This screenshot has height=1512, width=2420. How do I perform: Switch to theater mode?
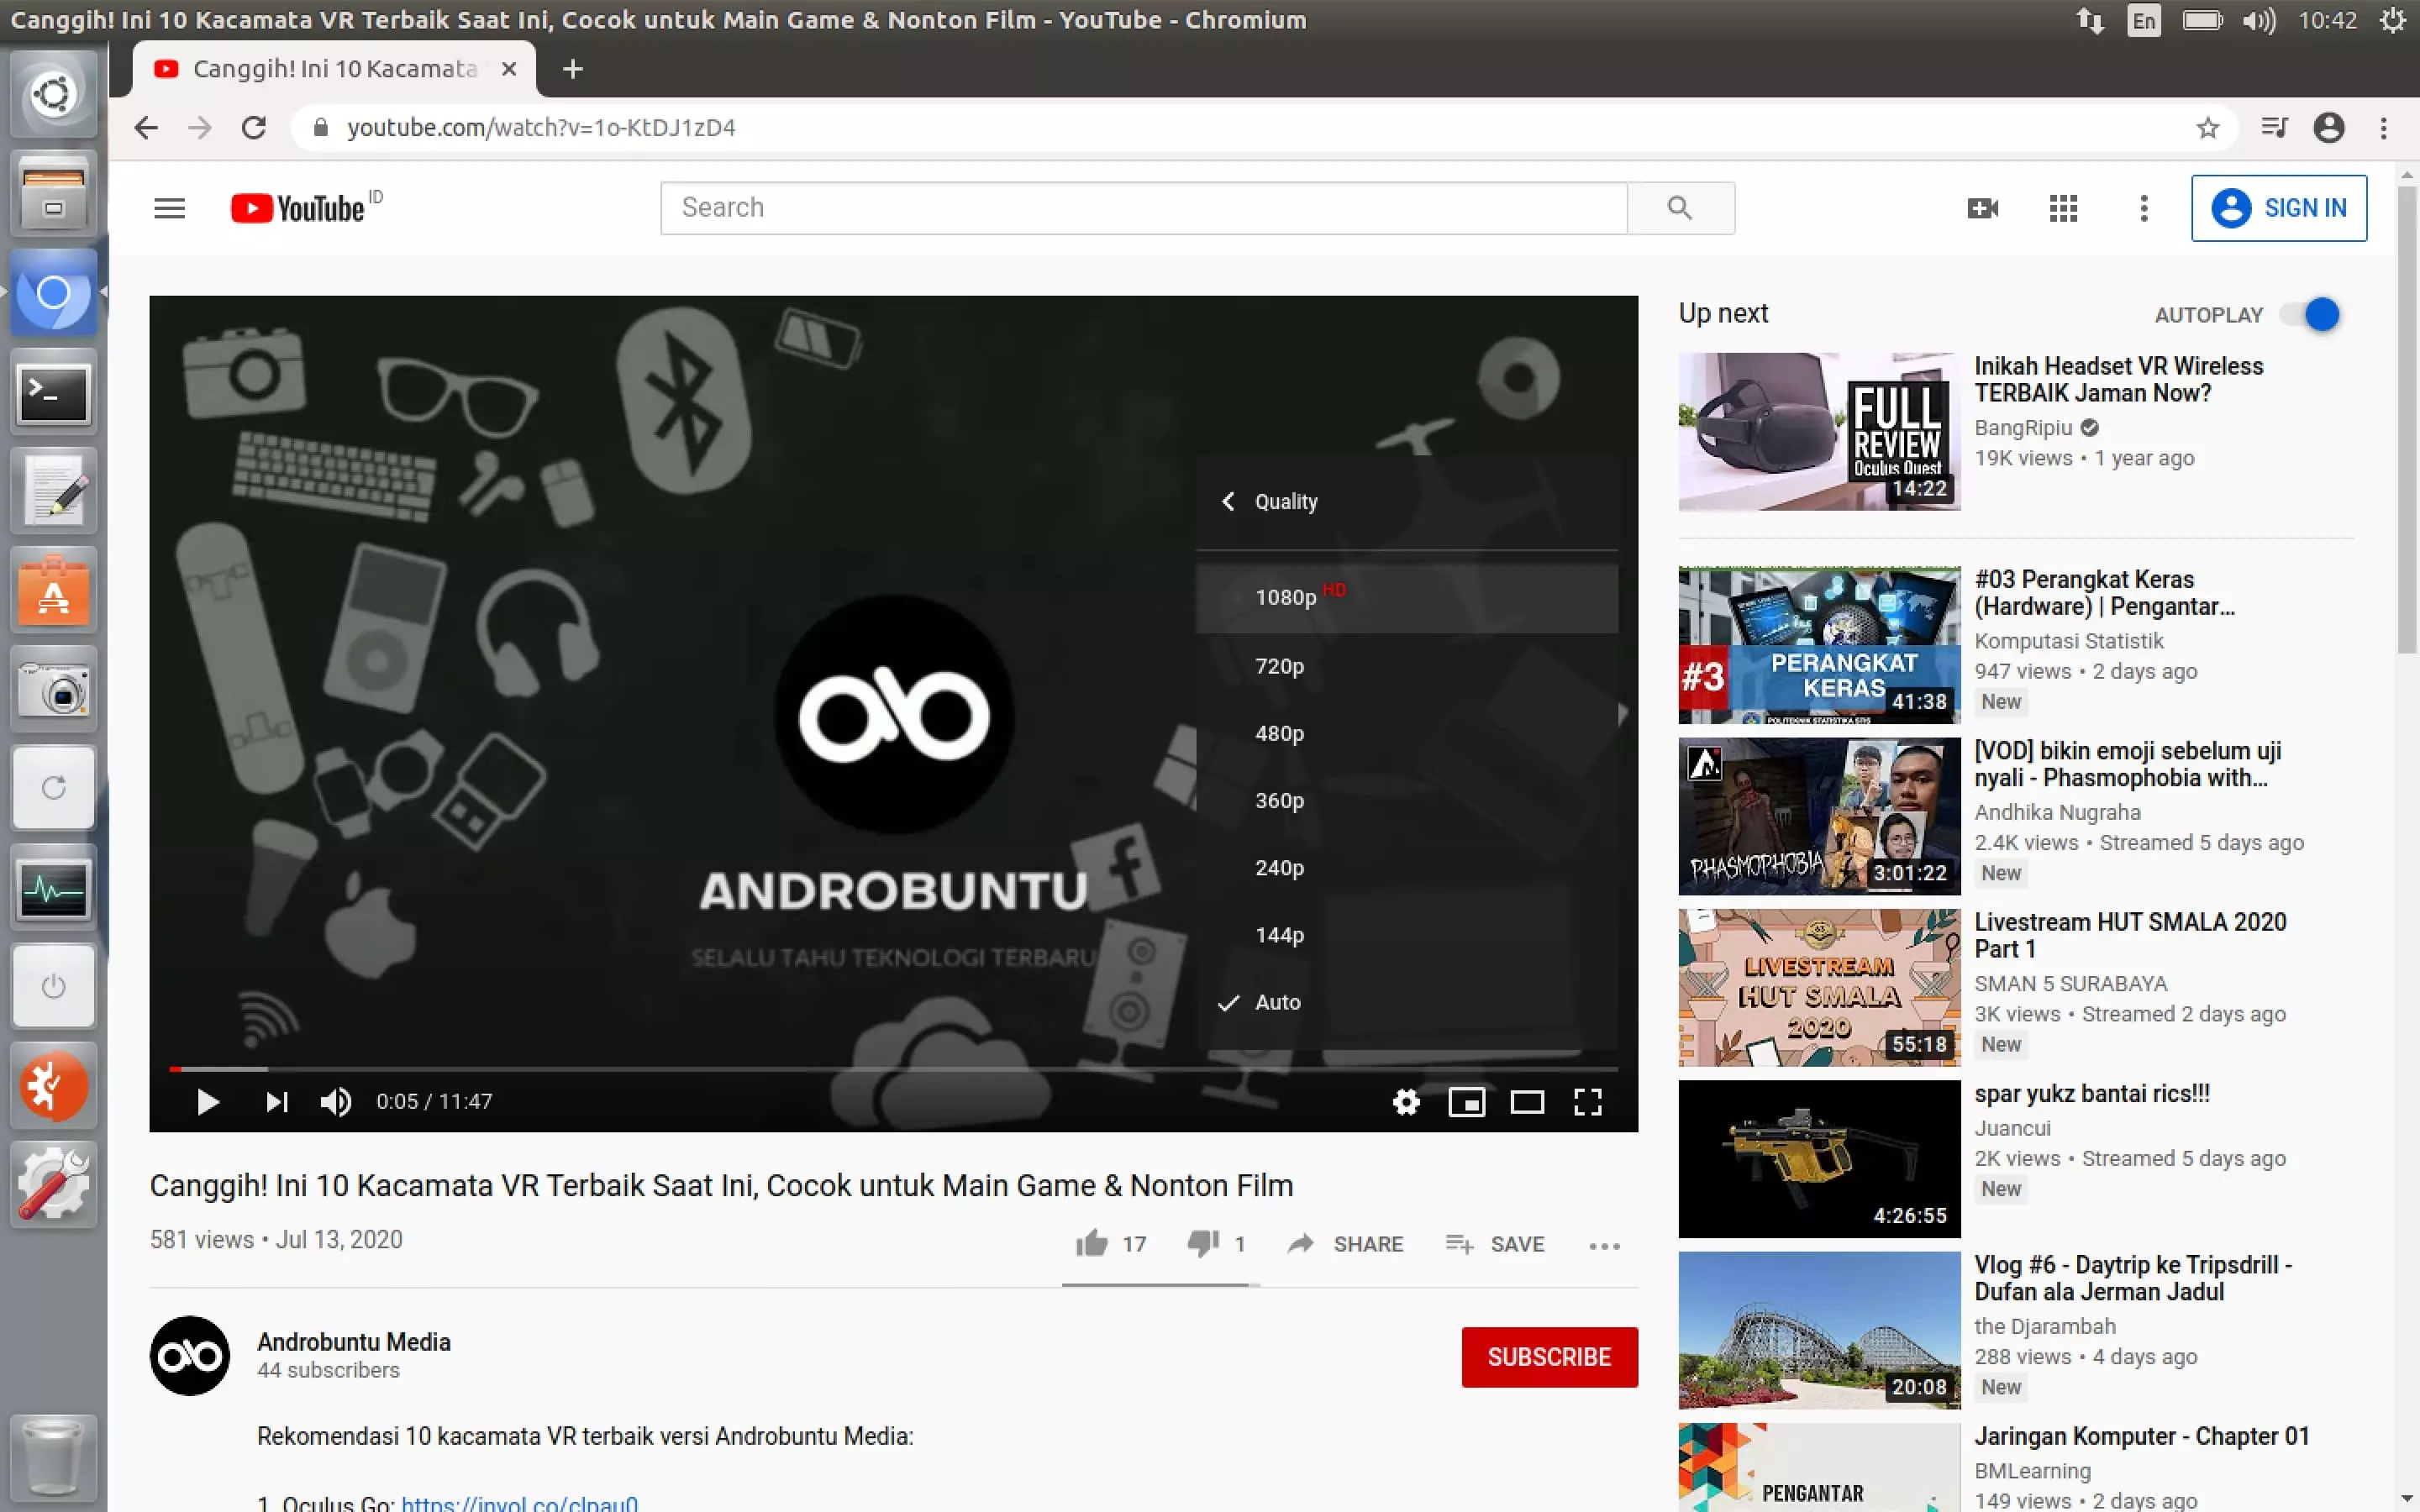point(1527,1101)
